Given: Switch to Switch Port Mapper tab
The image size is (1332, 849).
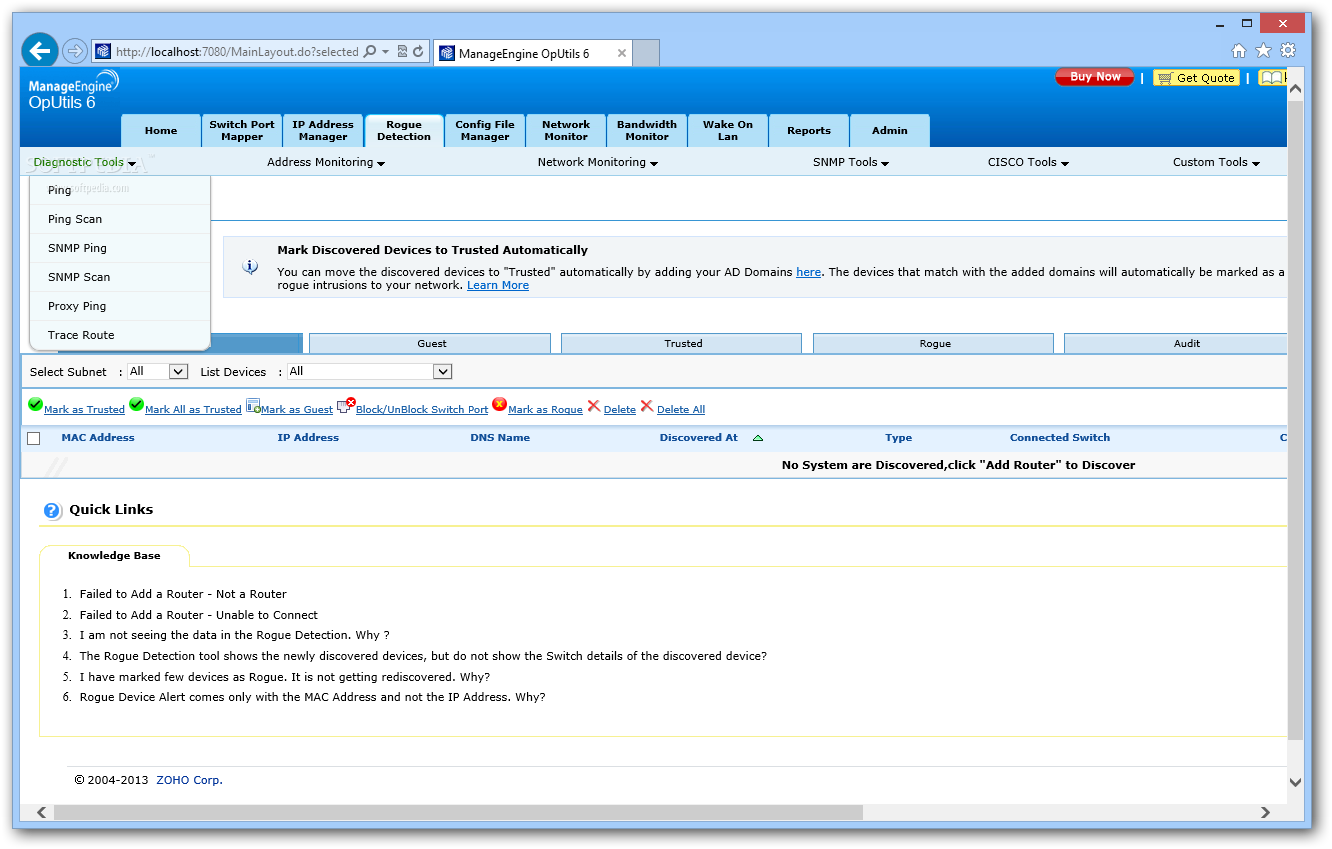Looking at the screenshot, I should pos(242,131).
